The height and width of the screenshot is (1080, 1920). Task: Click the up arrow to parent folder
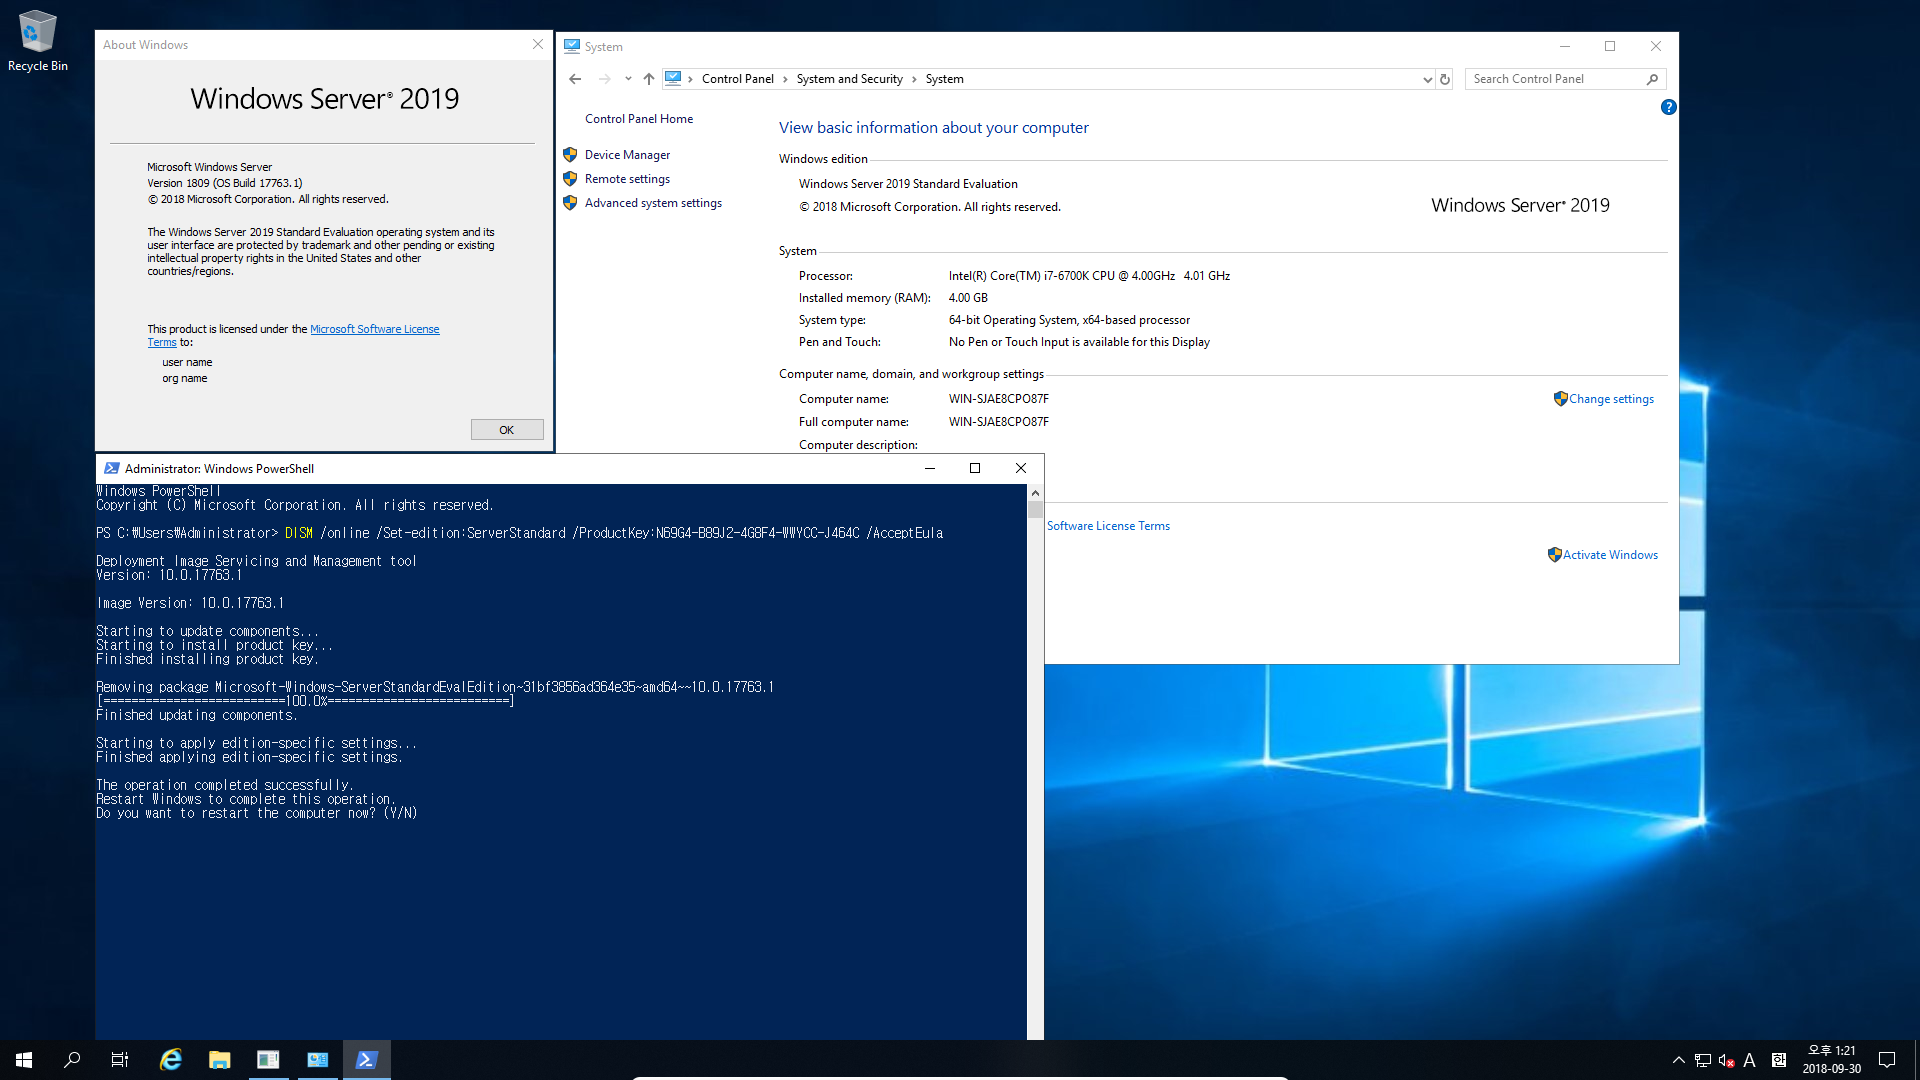(x=649, y=79)
